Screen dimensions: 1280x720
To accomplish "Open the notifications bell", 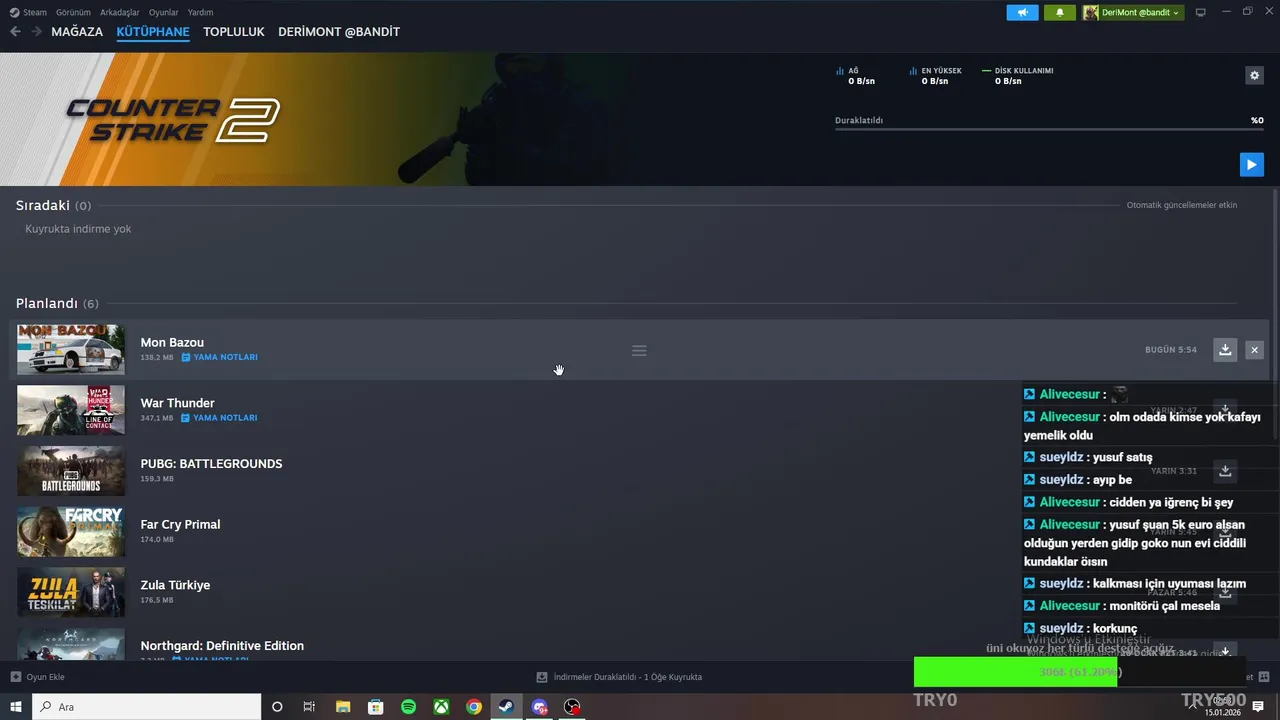I will click(1059, 12).
